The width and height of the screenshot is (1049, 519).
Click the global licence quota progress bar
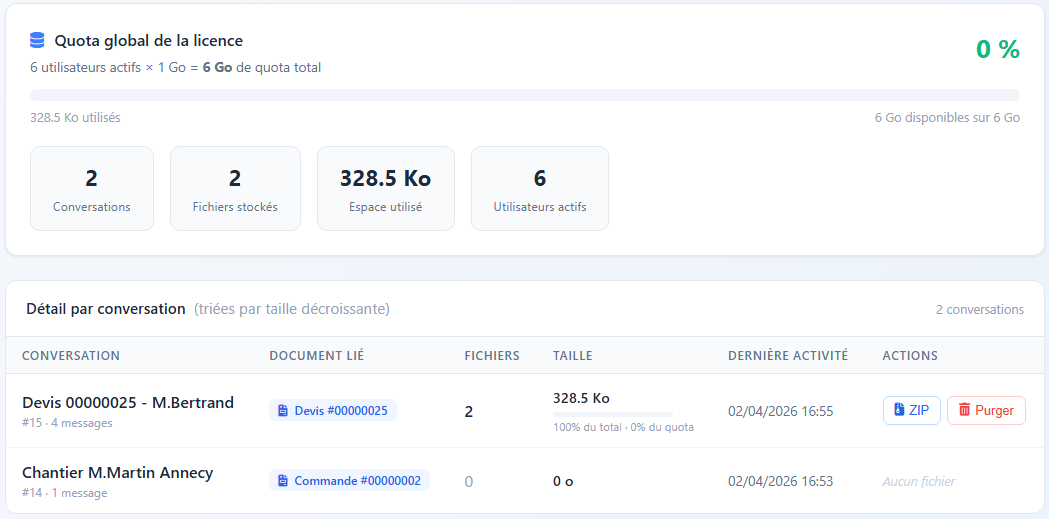524,95
